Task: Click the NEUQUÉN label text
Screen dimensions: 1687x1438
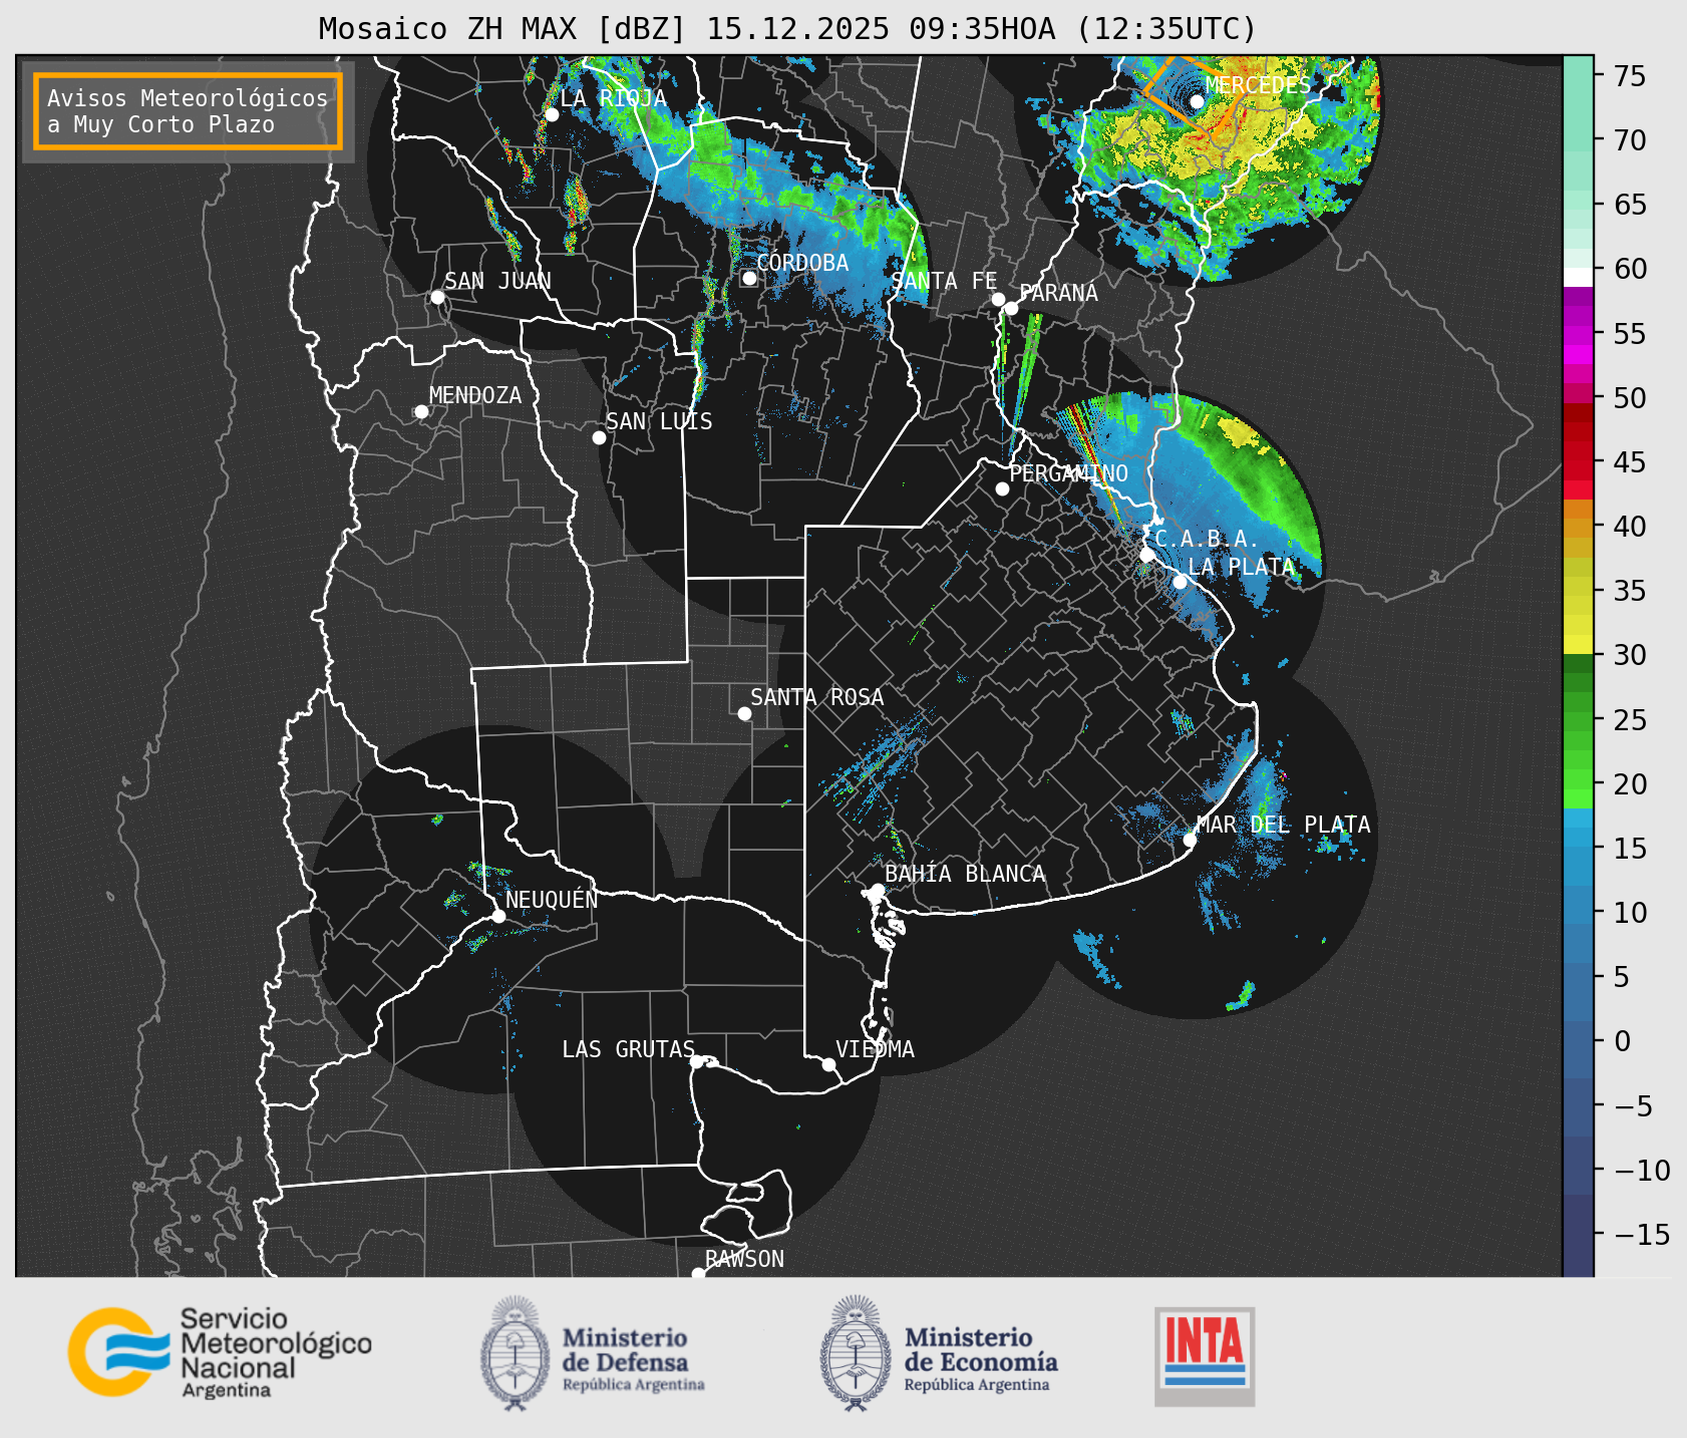Action: tap(551, 899)
